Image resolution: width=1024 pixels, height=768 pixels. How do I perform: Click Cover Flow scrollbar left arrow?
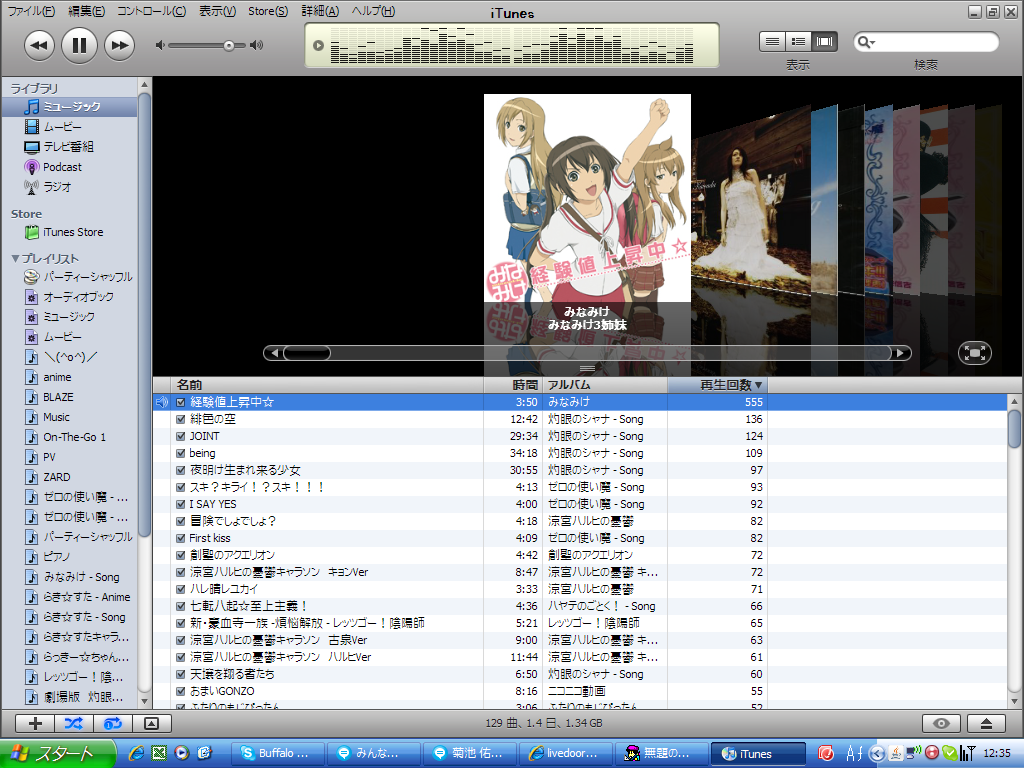coord(274,353)
